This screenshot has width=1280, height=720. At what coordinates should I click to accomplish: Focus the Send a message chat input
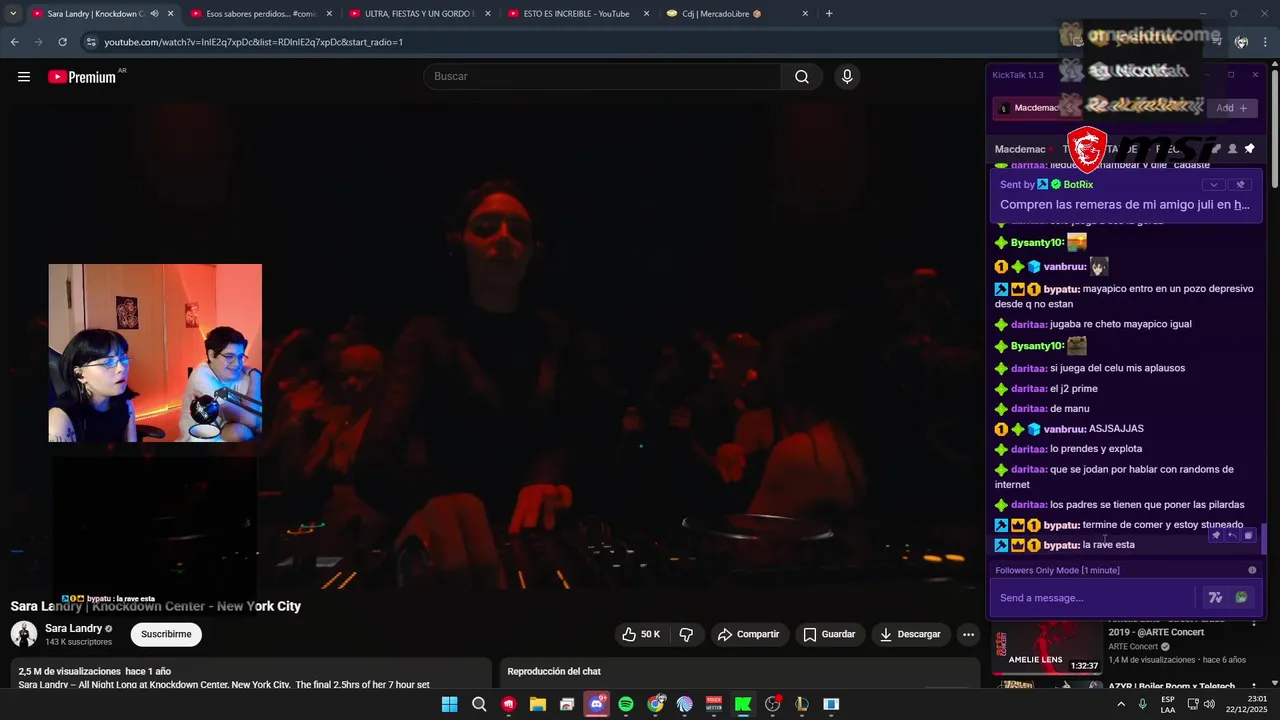pos(1092,598)
